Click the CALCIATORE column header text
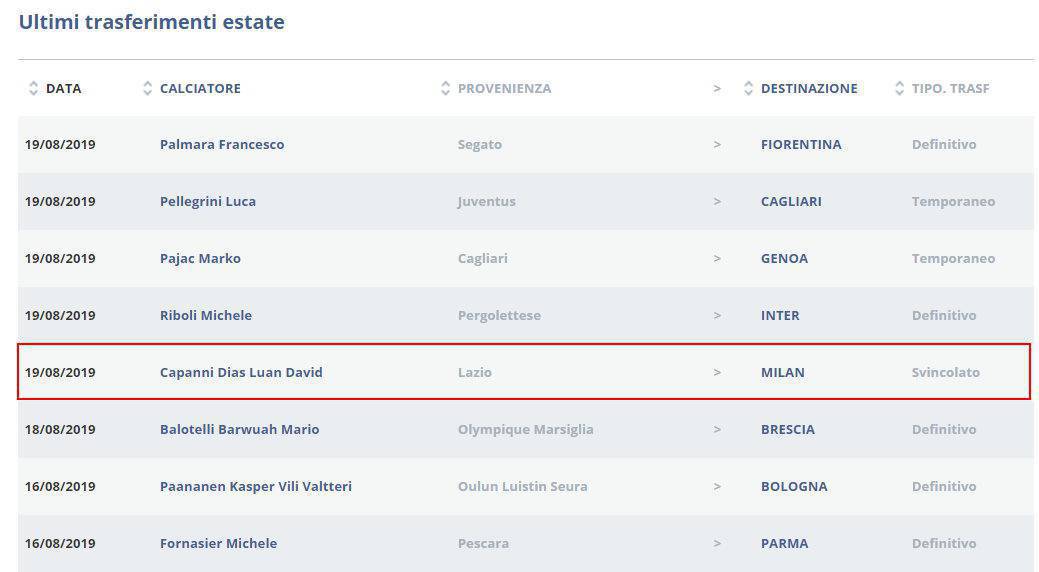 [x=200, y=88]
